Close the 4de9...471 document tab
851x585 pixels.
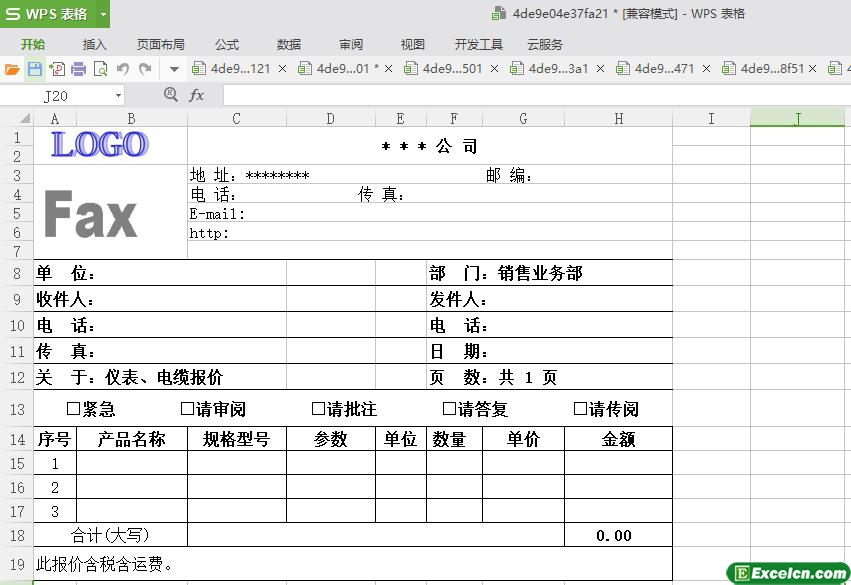[x=706, y=69]
